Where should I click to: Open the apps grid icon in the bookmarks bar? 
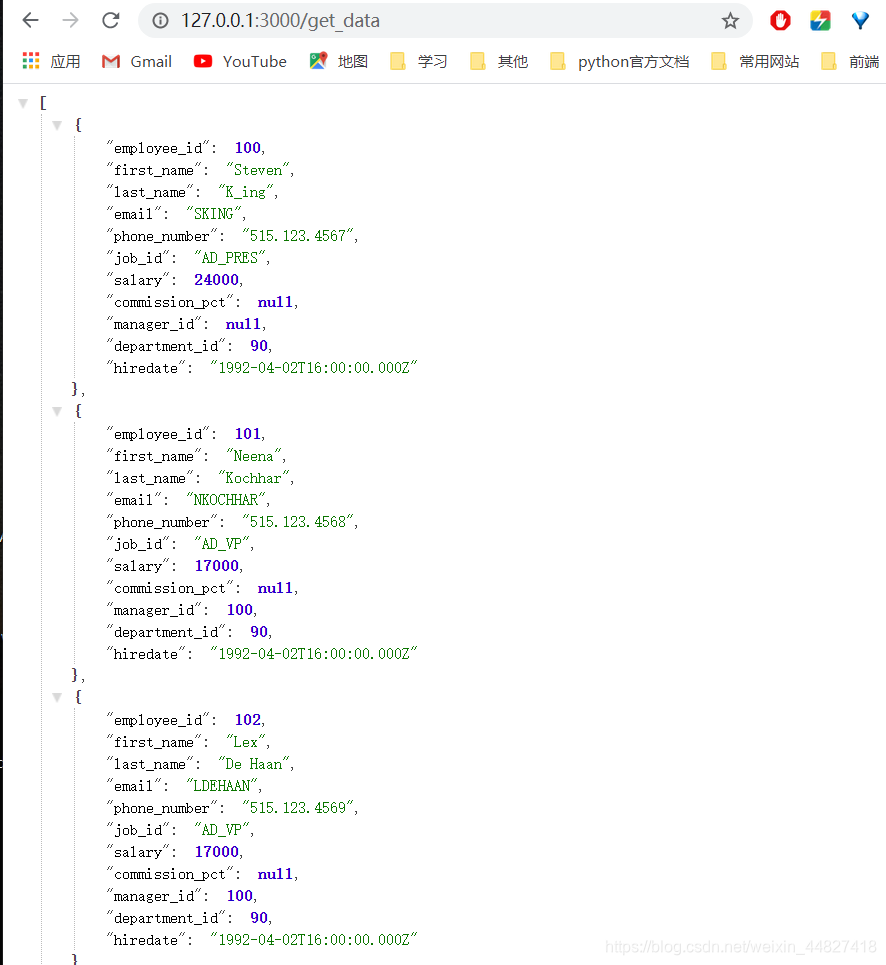31,61
